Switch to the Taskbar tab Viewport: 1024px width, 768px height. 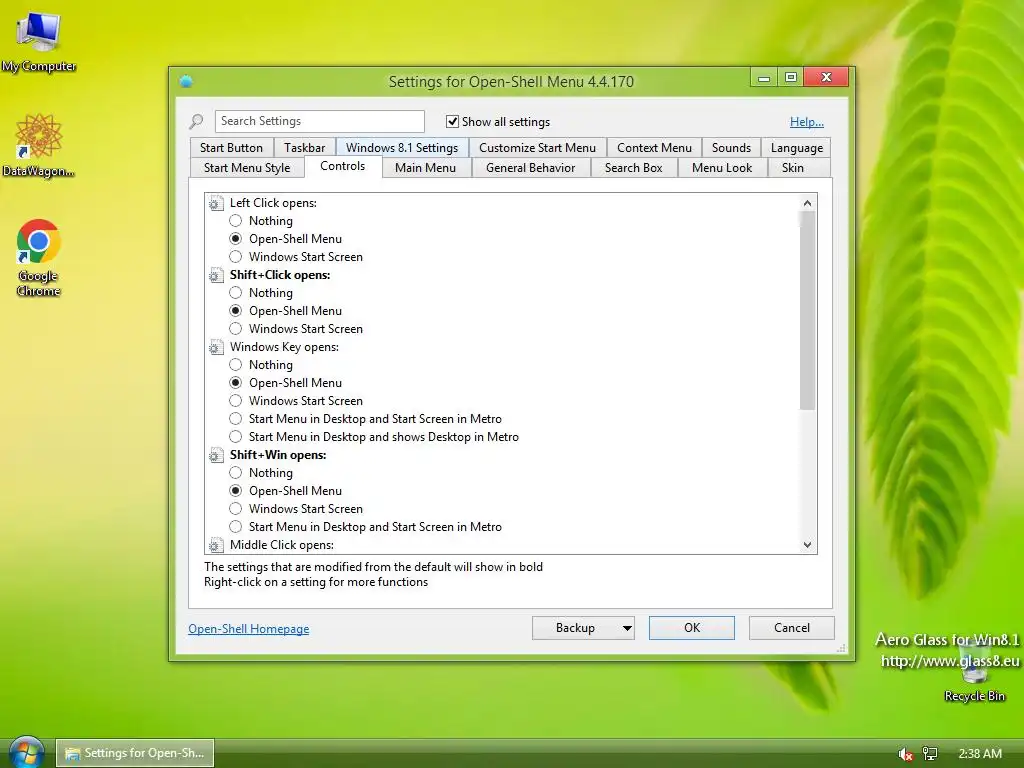[304, 148]
